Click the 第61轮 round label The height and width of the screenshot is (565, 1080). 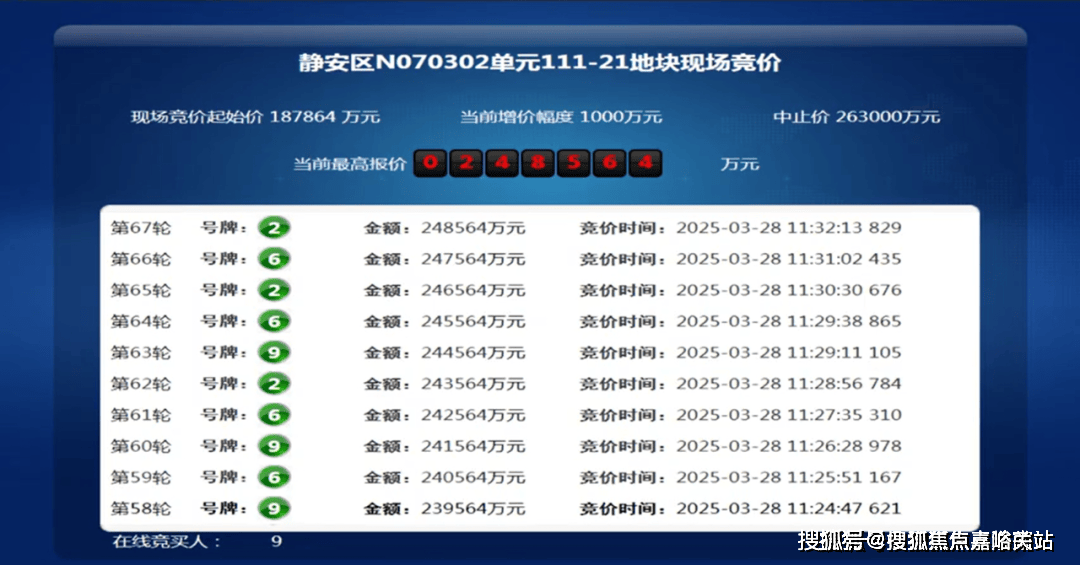coord(140,415)
